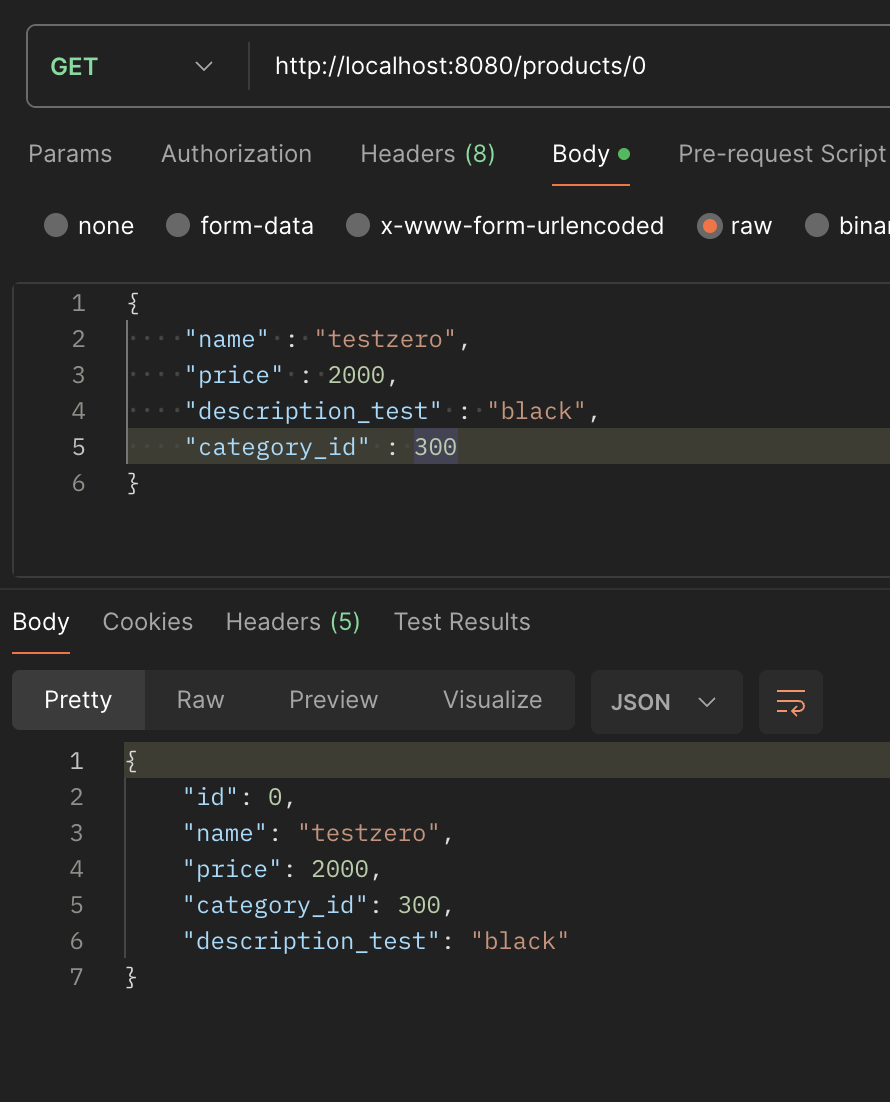Show response Headers (5) tab

point(292,622)
